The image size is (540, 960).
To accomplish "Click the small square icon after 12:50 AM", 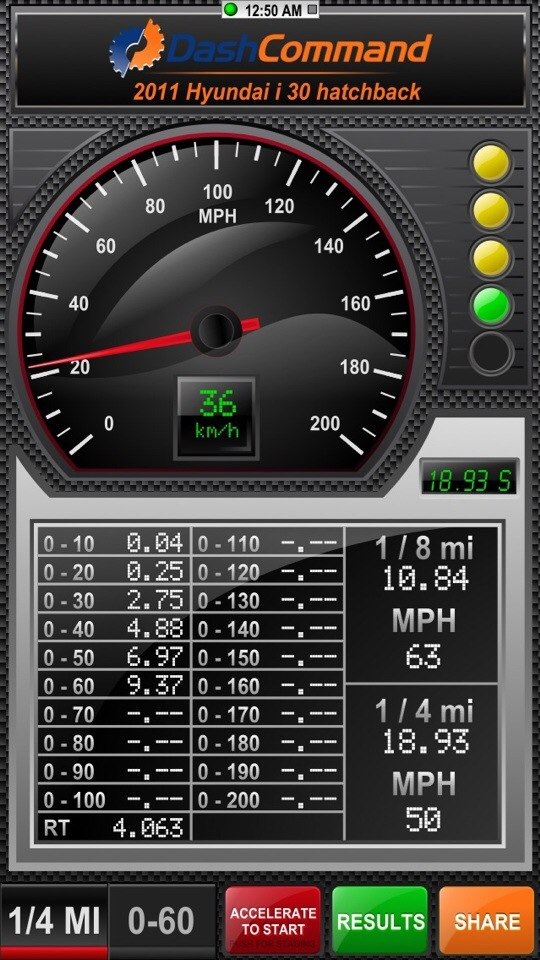I will tap(312, 9).
